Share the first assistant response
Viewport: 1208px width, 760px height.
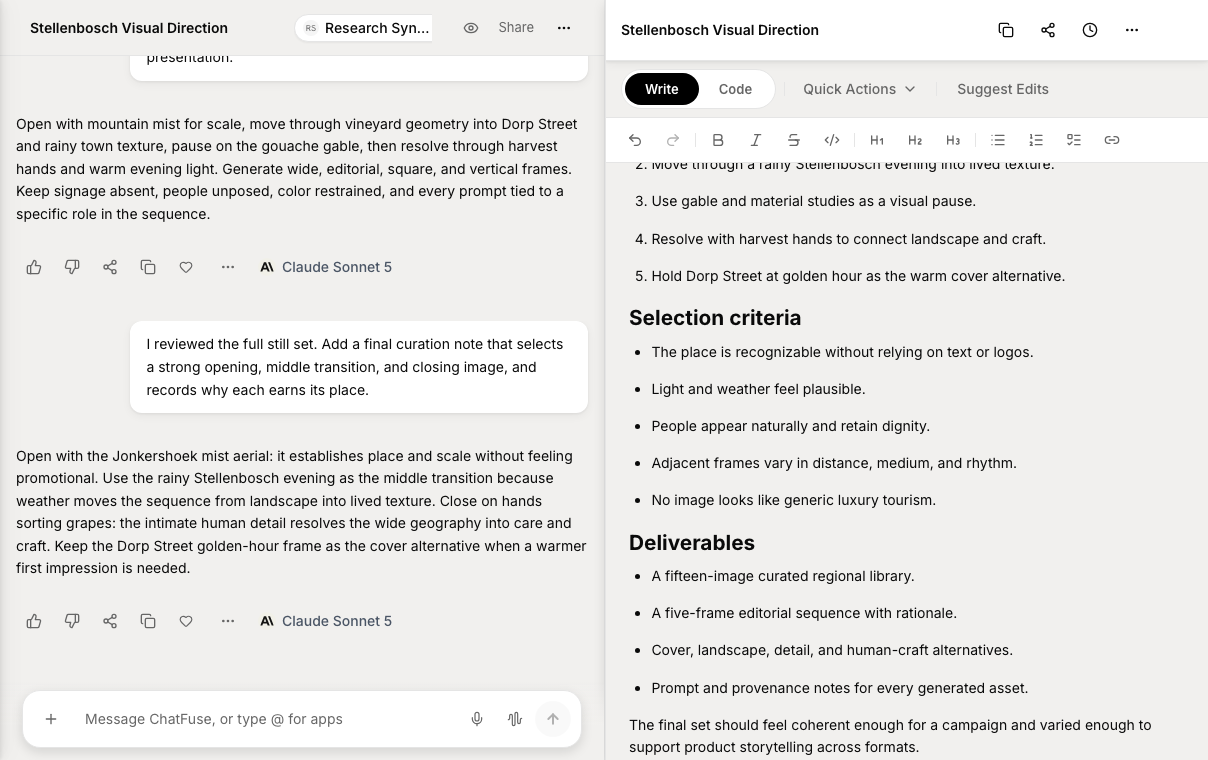point(110,267)
